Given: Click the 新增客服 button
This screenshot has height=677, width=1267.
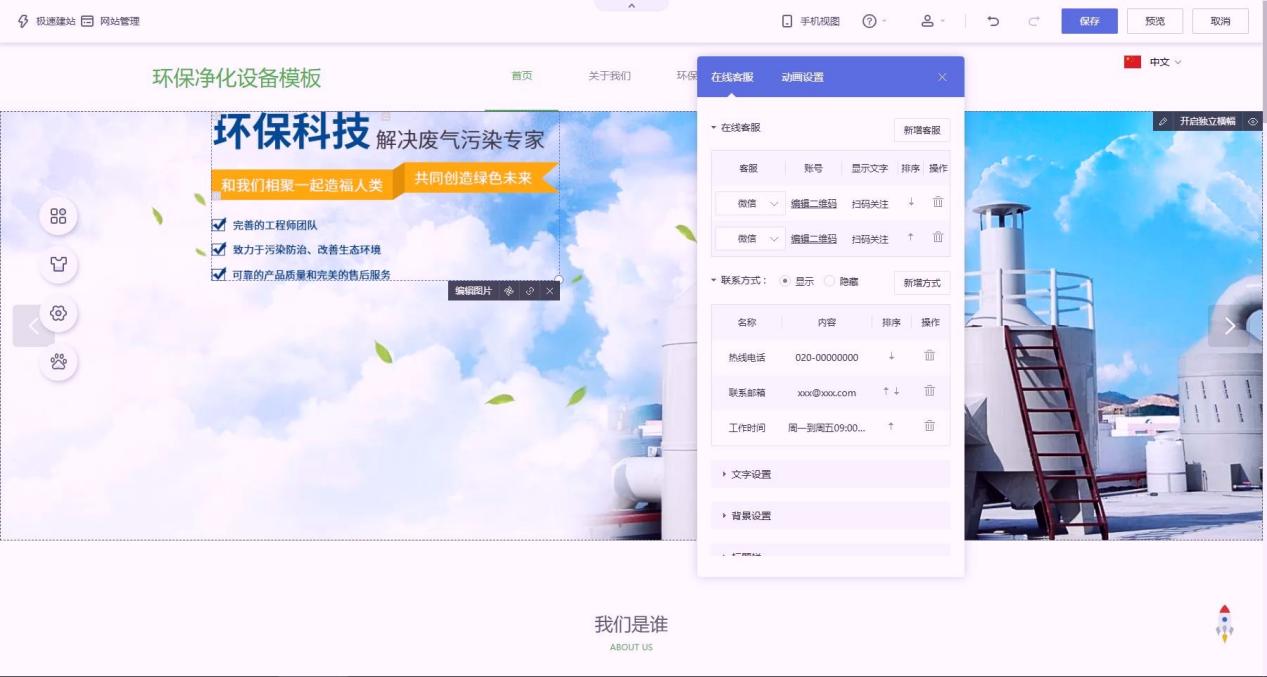Looking at the screenshot, I should pyautogui.click(x=921, y=130).
